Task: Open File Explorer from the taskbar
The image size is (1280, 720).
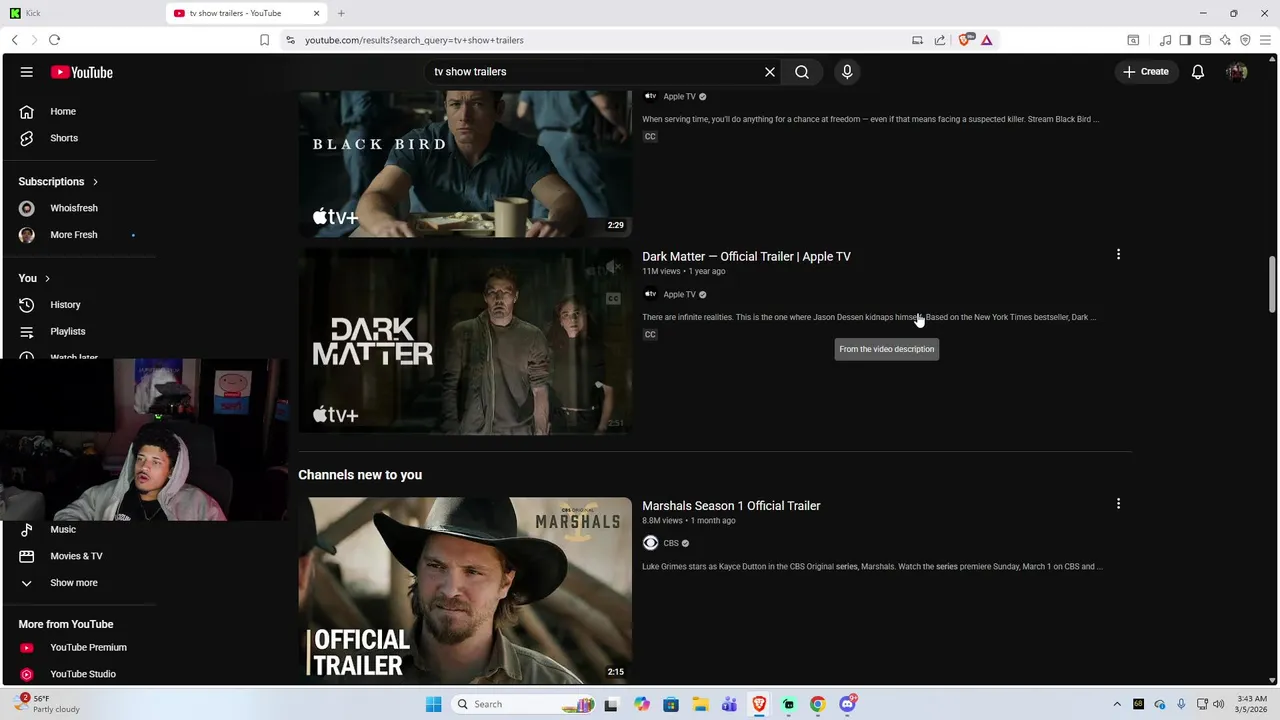Action: point(700,704)
